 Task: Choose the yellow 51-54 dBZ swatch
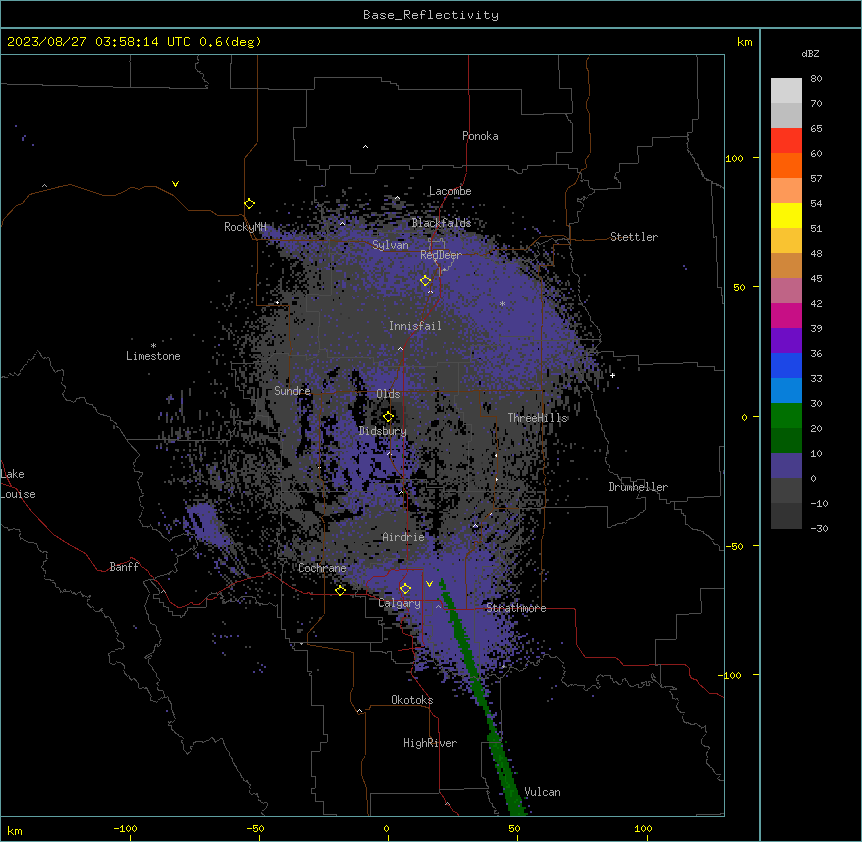786,215
